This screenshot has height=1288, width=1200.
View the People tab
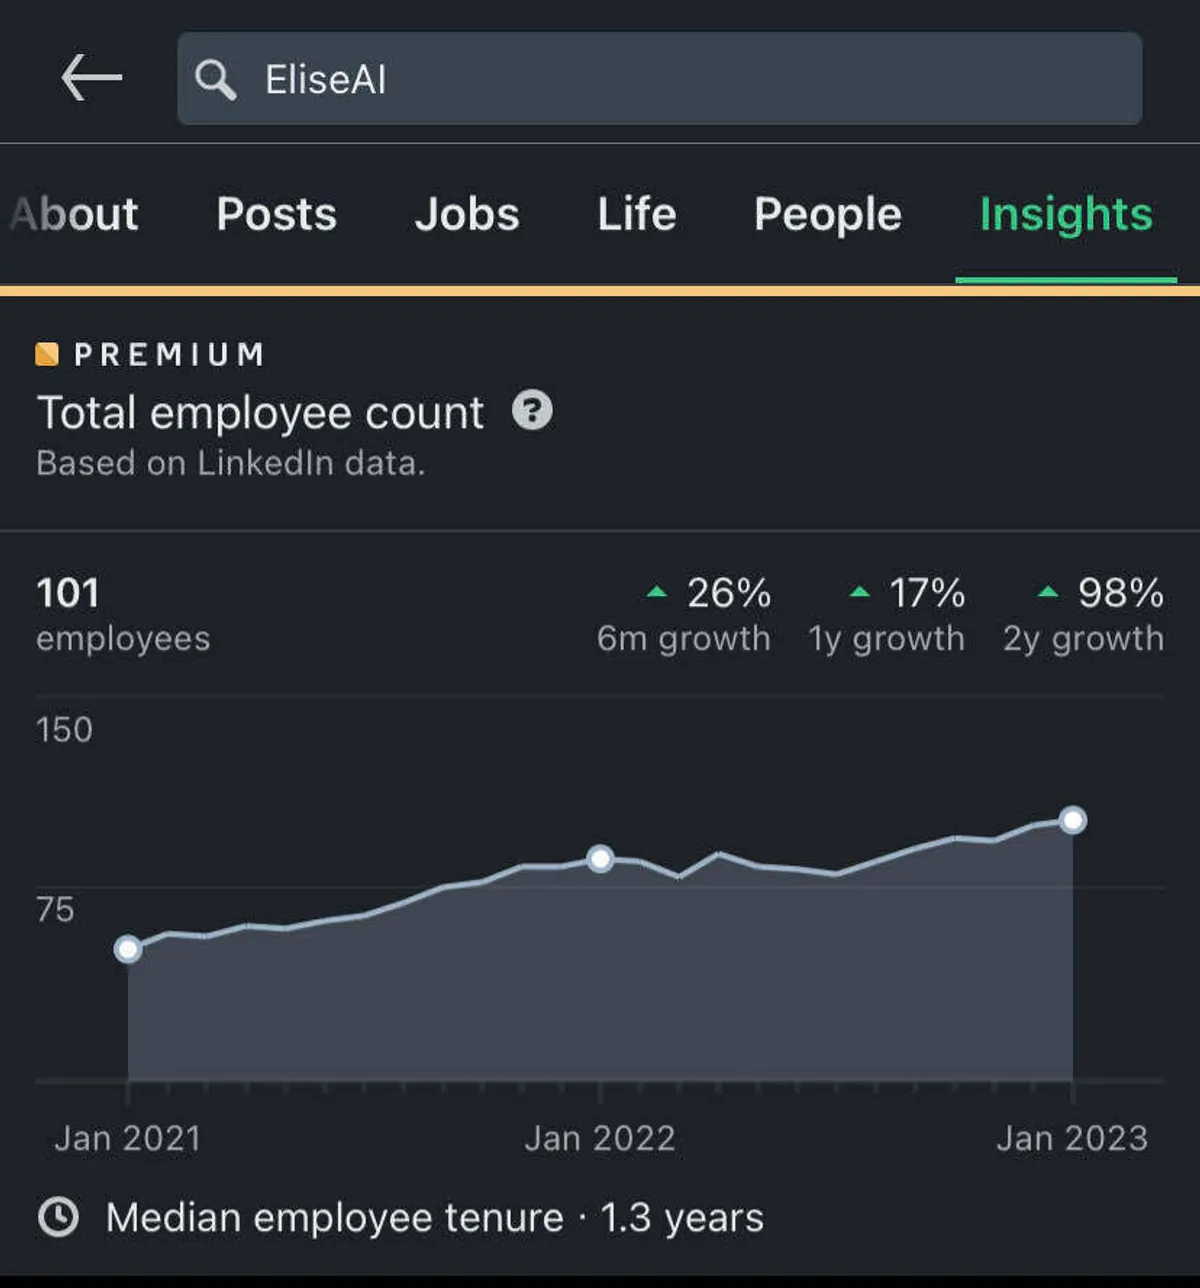click(x=828, y=214)
